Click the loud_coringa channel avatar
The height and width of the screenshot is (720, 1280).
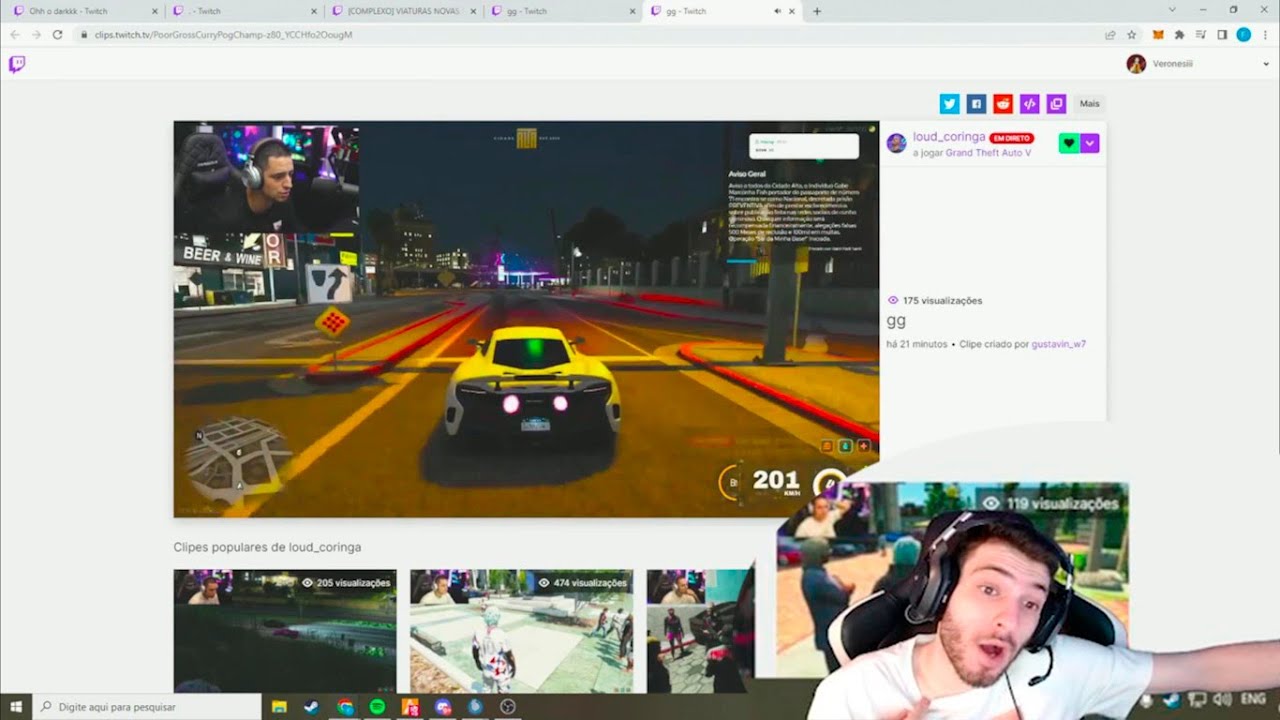(896, 143)
